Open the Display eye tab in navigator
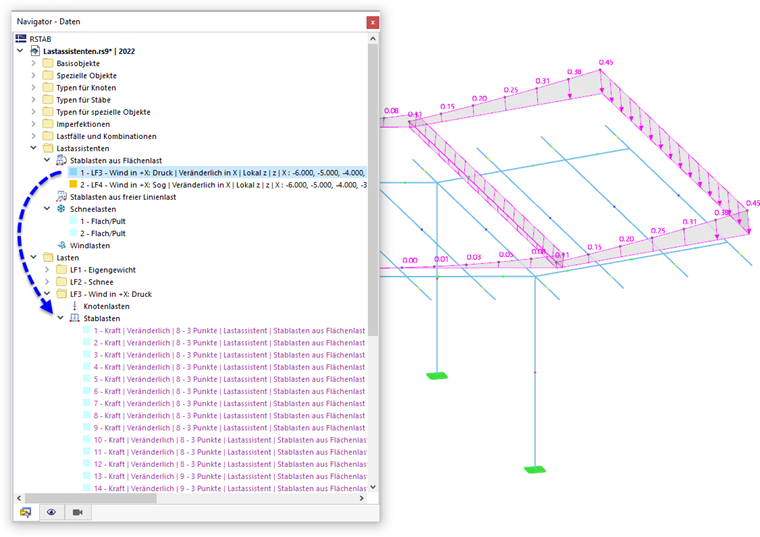The image size is (760, 537). (x=51, y=512)
